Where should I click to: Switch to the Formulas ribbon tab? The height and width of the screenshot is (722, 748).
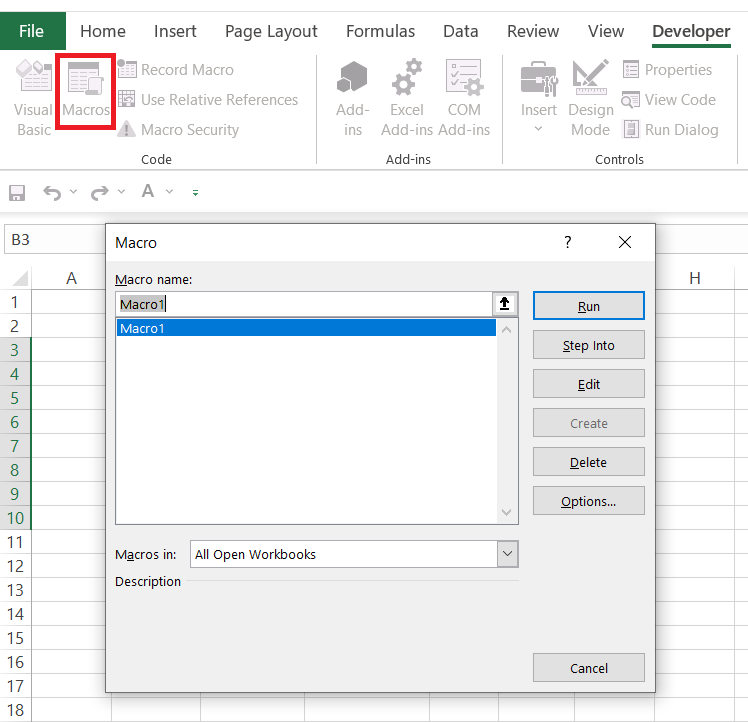(380, 31)
